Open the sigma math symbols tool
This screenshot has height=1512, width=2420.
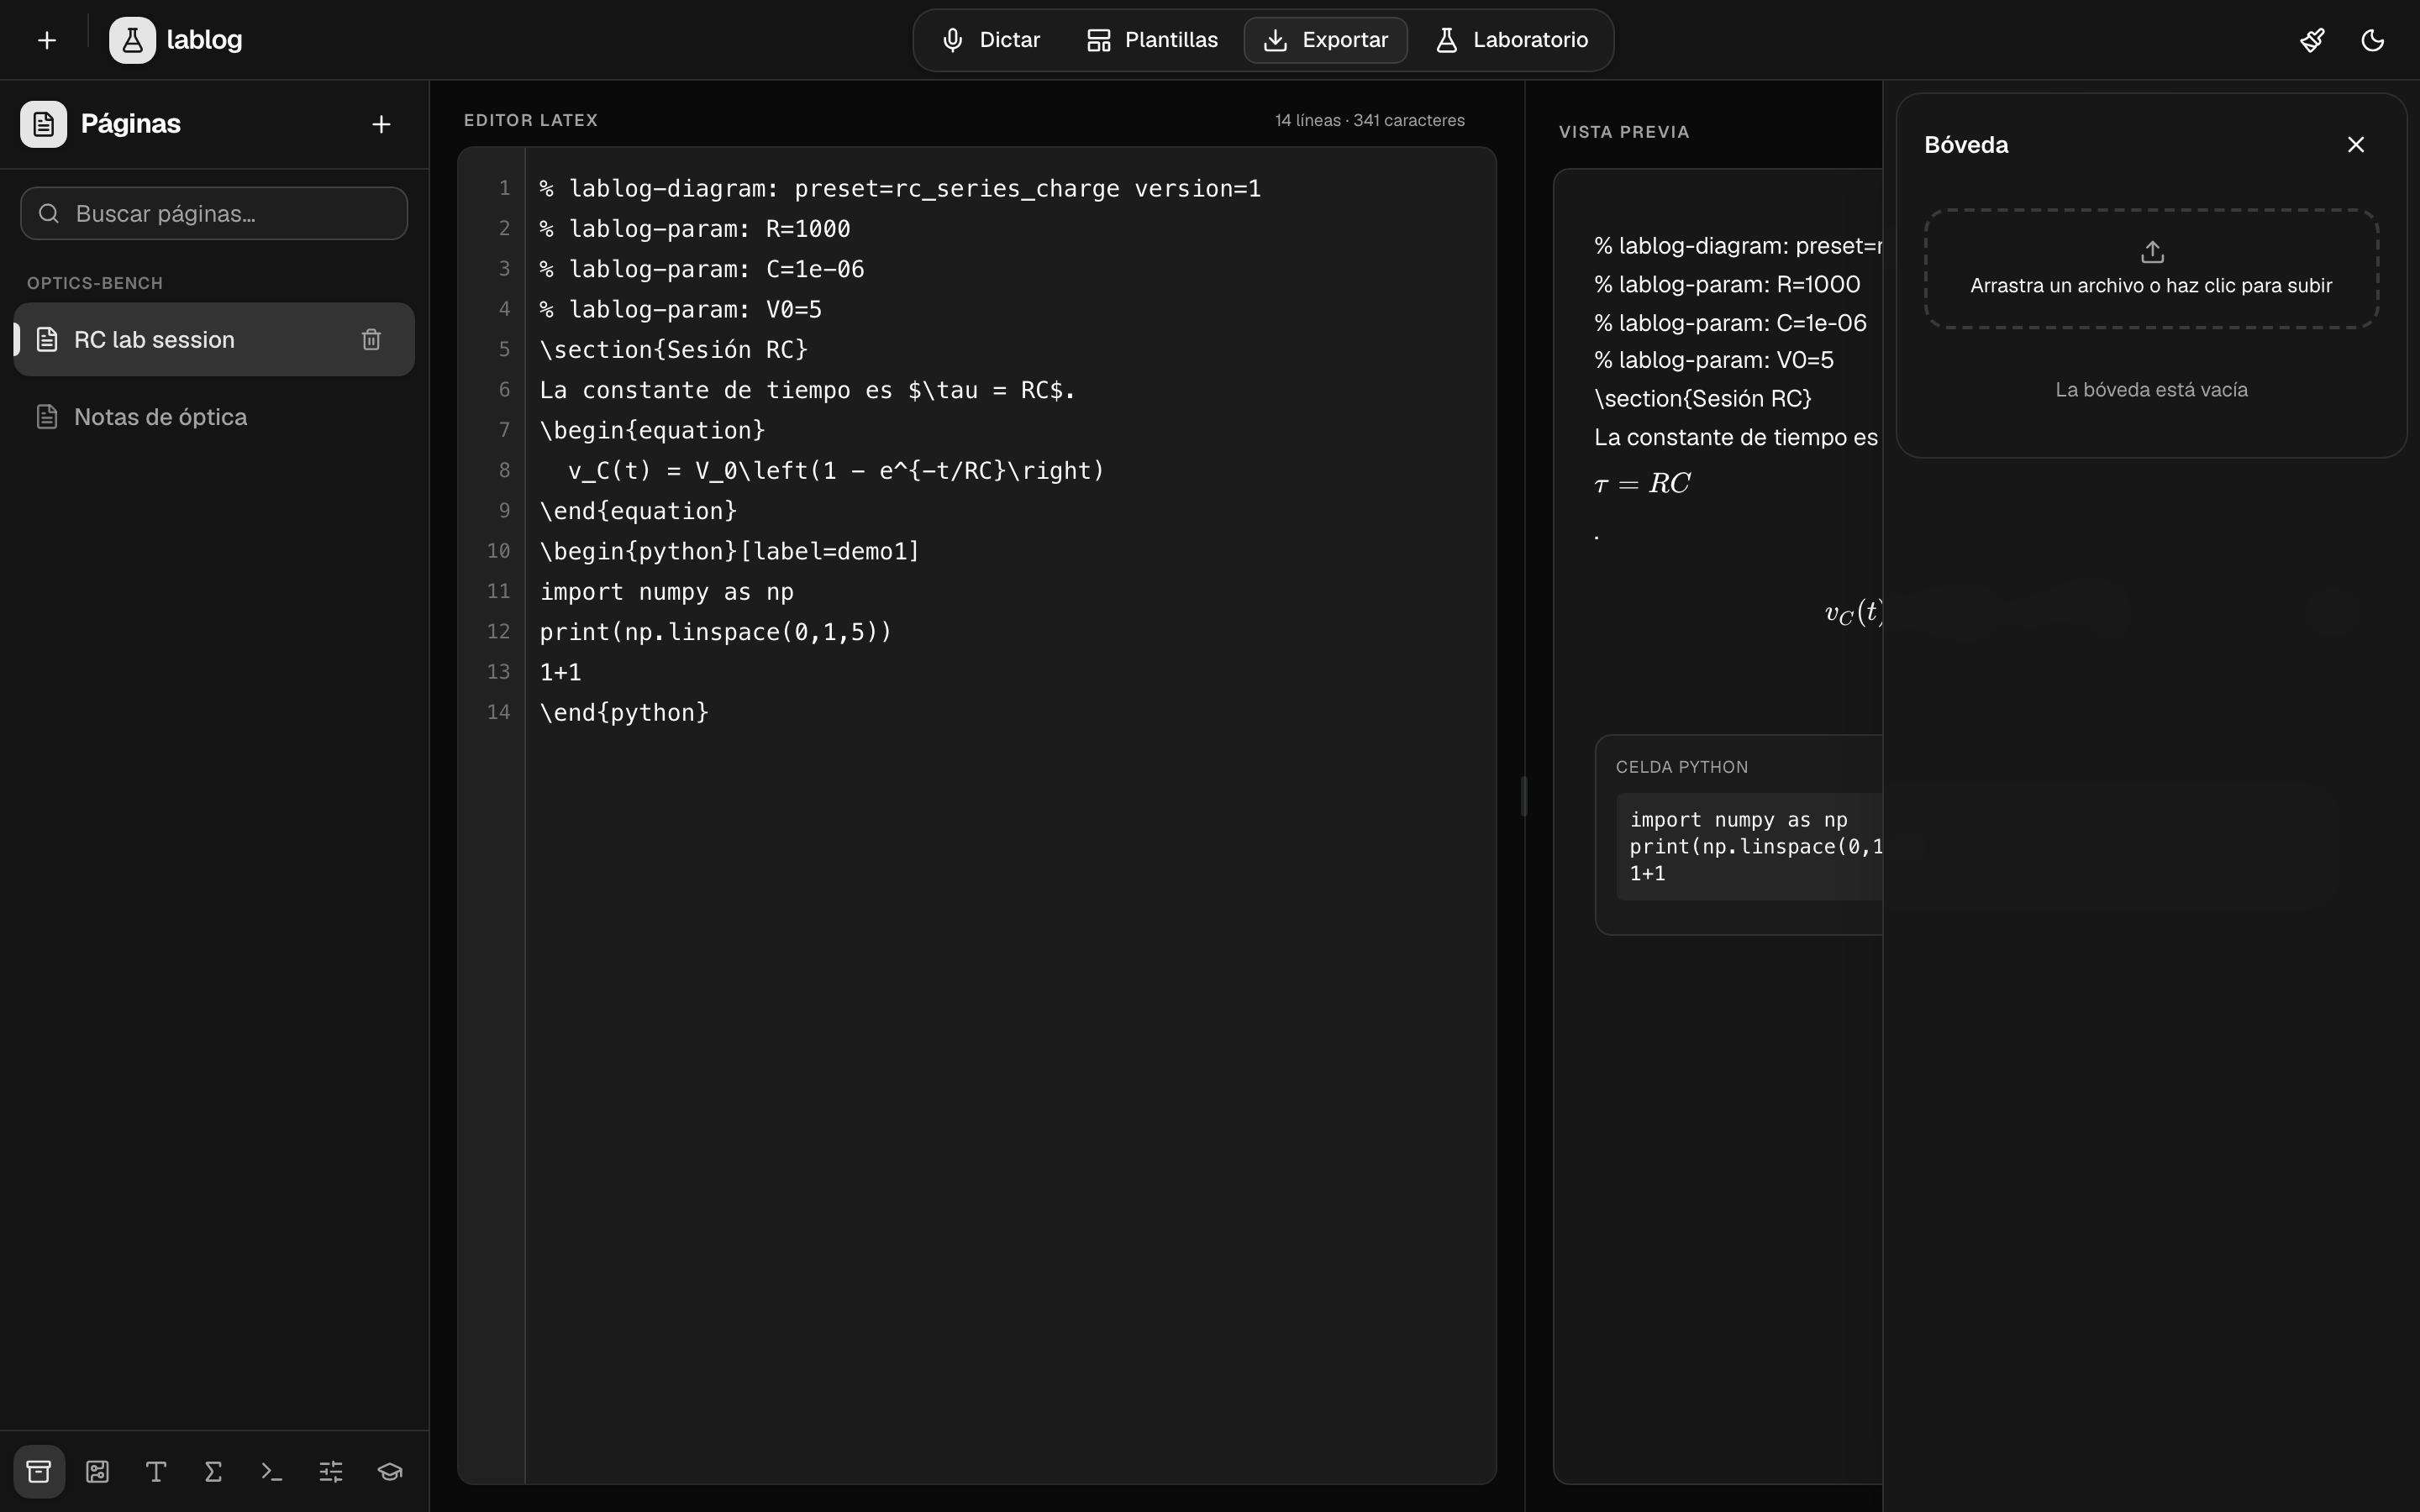213,1471
